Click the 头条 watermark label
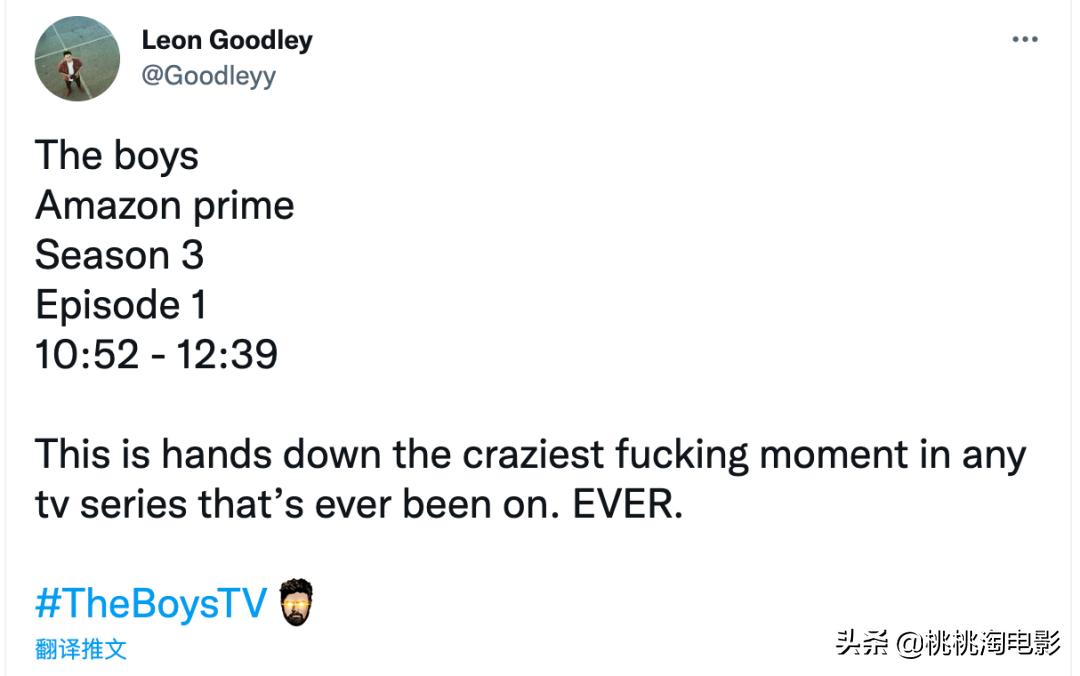This screenshot has height=676, width=1080. (862, 642)
